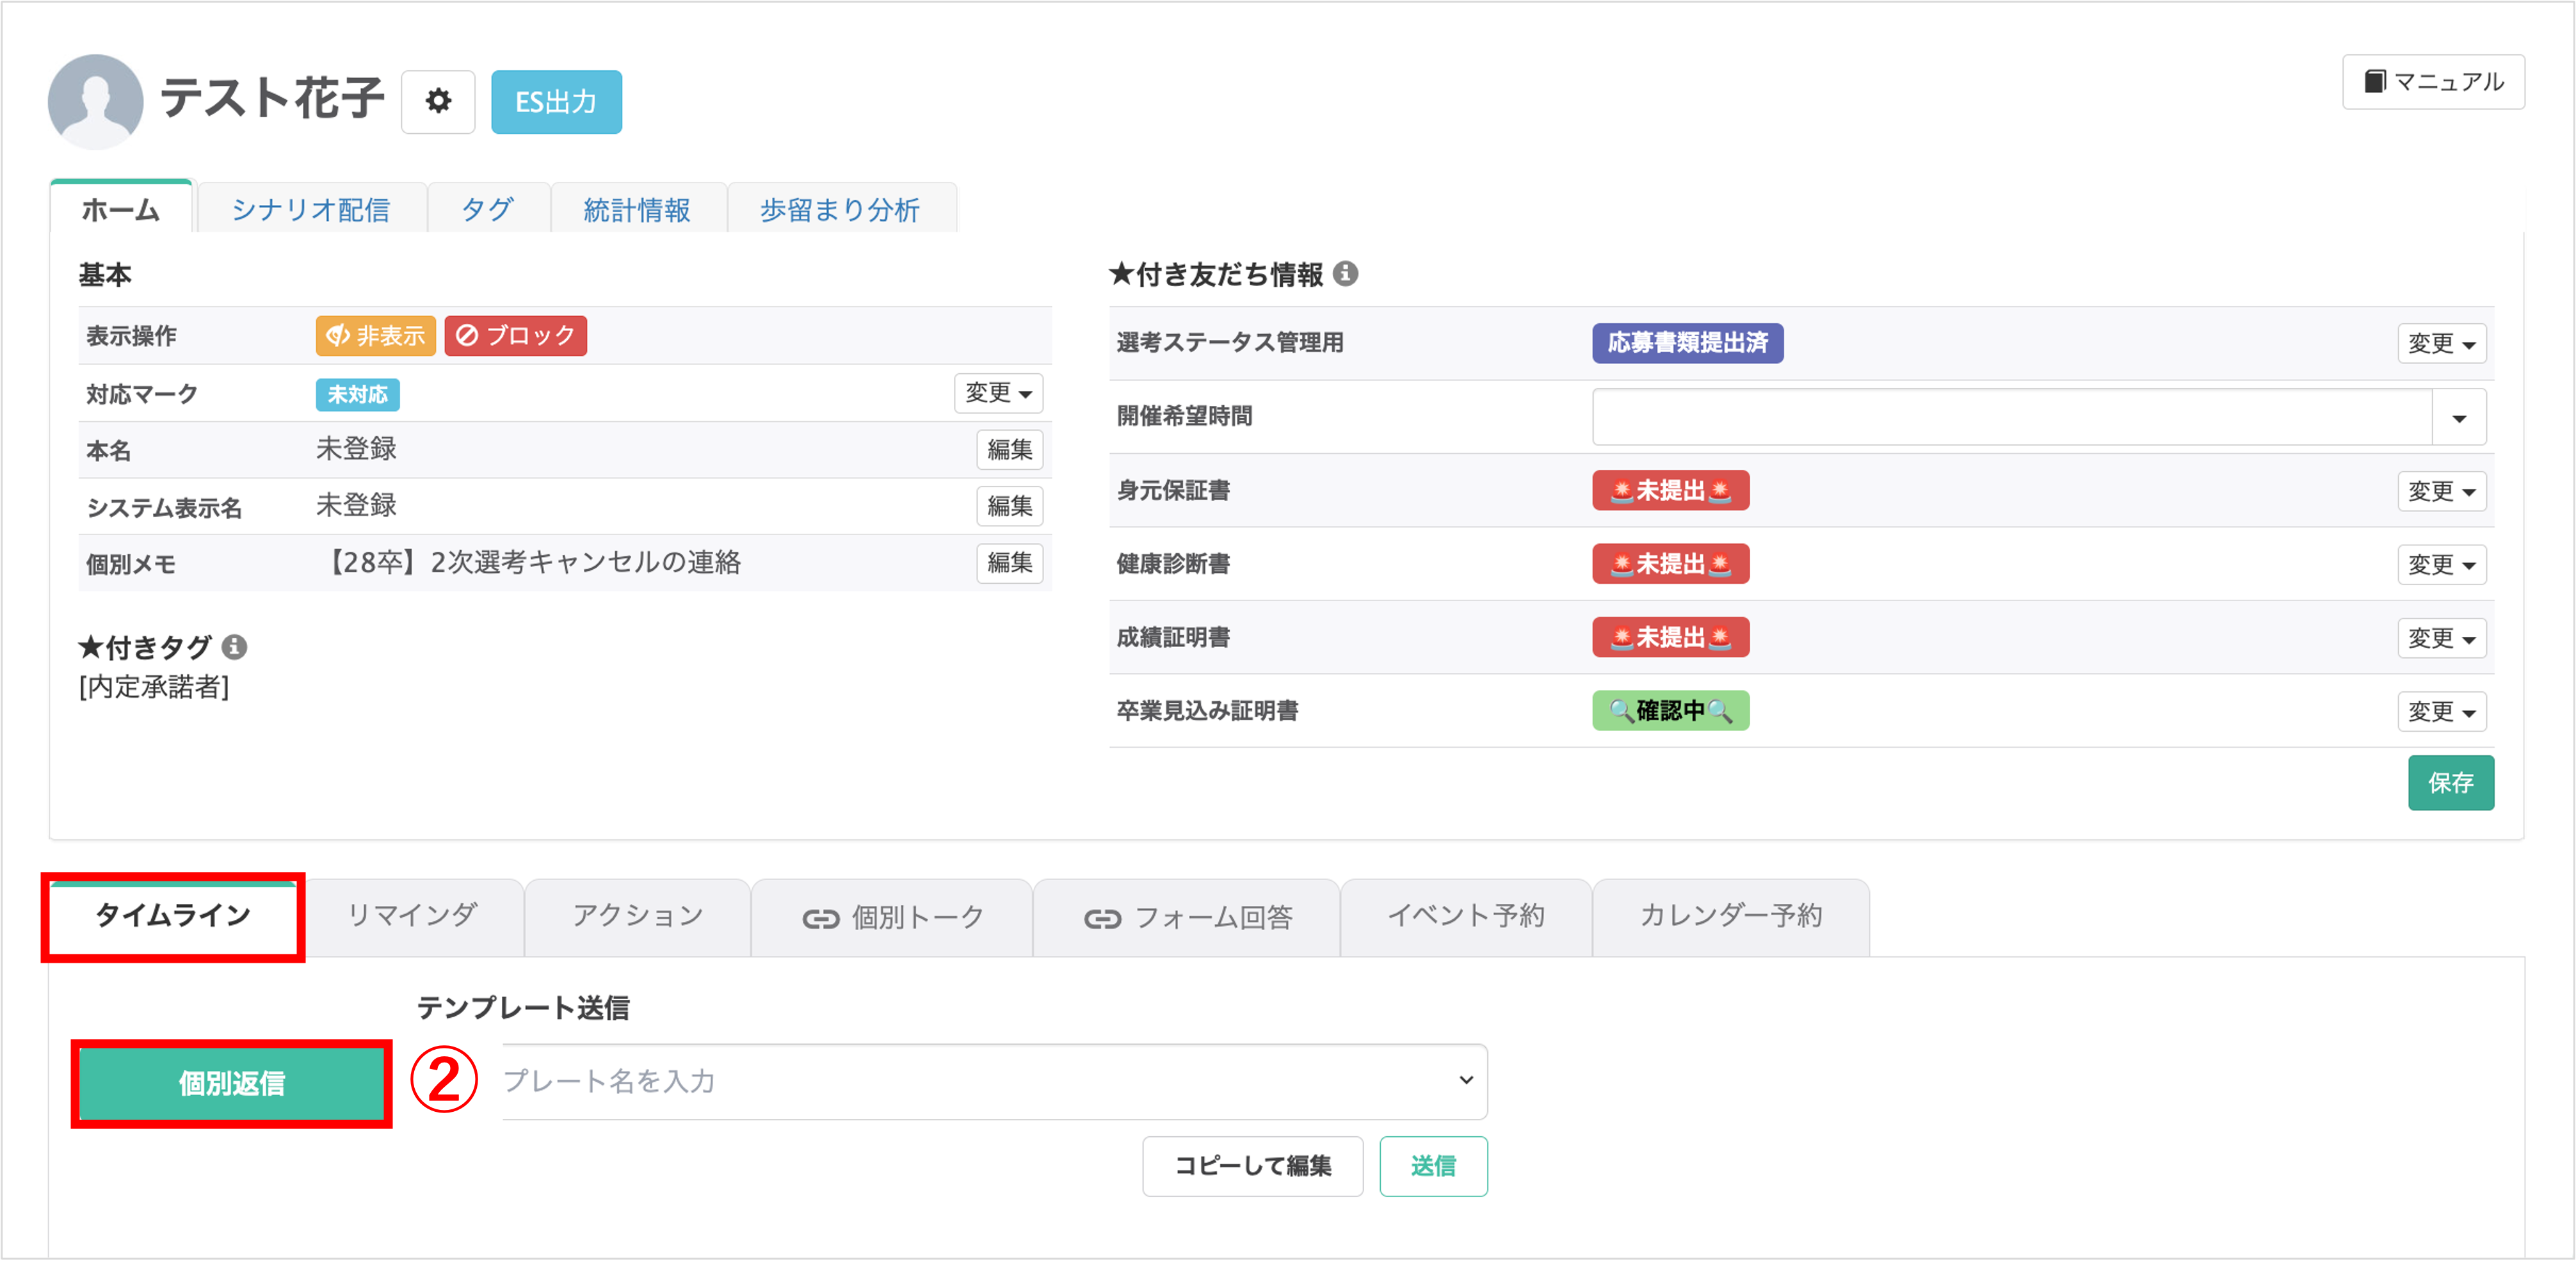
Task: Click the コピーして編集 button
Action: pos(1252,1166)
